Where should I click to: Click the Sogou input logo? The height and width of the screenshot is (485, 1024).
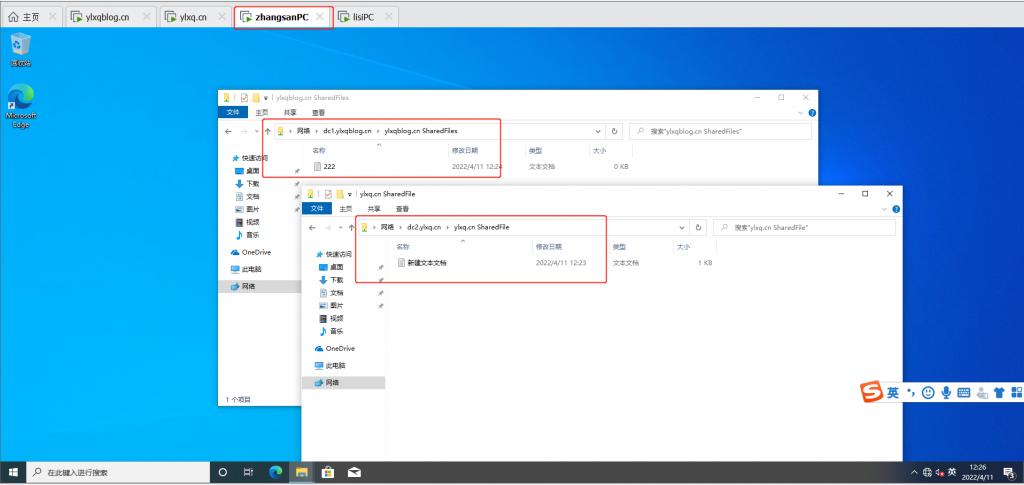tap(871, 392)
